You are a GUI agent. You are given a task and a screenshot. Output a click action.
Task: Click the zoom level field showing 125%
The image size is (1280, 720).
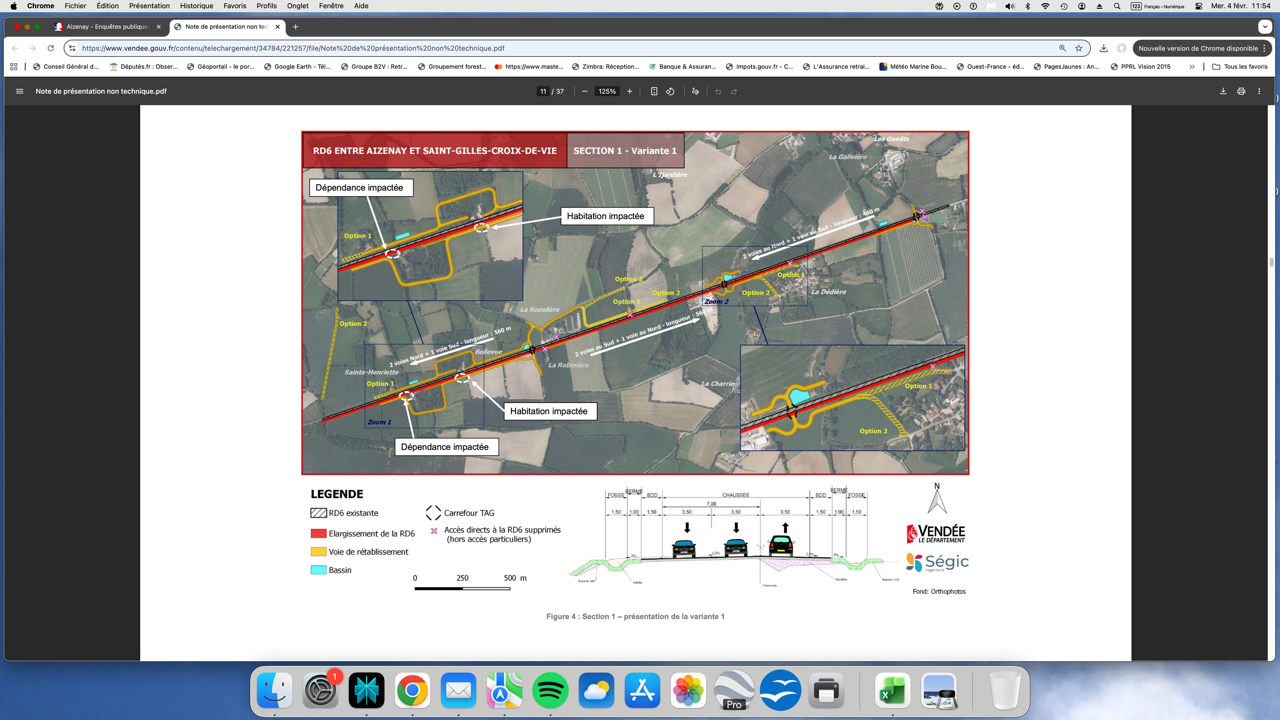(x=607, y=91)
